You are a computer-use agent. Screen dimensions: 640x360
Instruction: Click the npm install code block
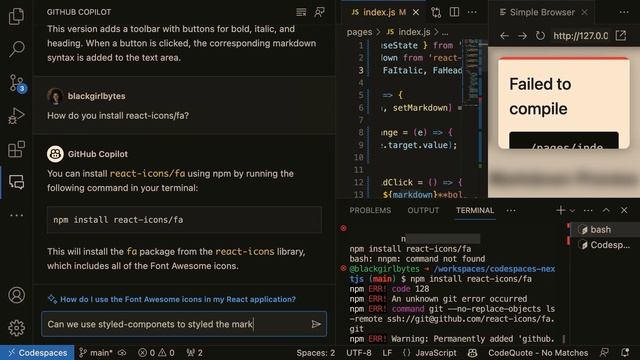pyautogui.click(x=184, y=220)
